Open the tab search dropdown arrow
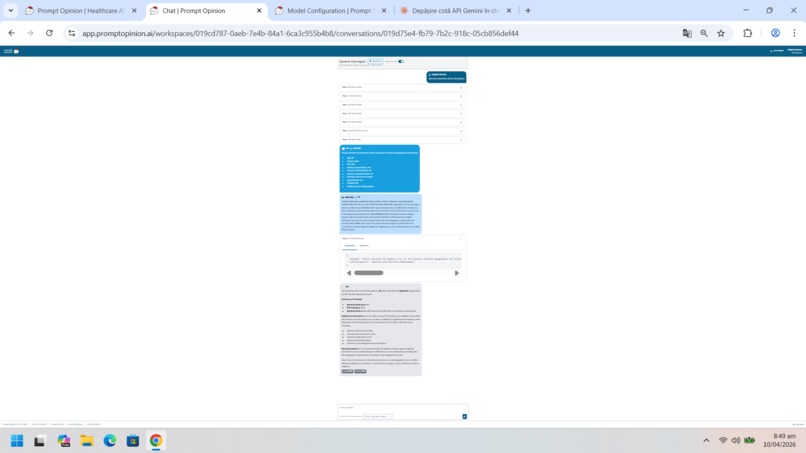Image resolution: width=806 pixels, height=453 pixels. pyautogui.click(x=11, y=10)
